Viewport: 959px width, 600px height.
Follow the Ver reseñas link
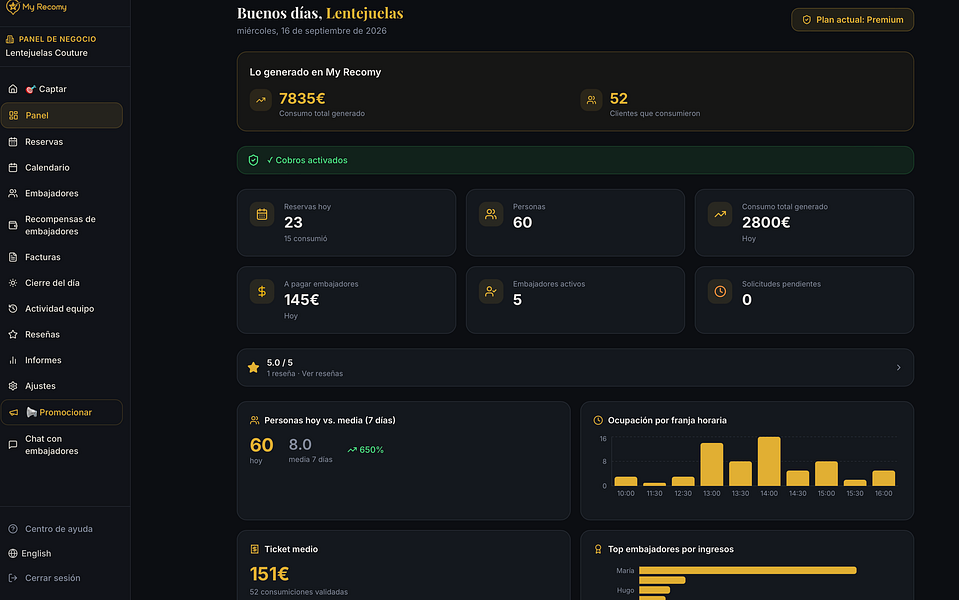322,374
